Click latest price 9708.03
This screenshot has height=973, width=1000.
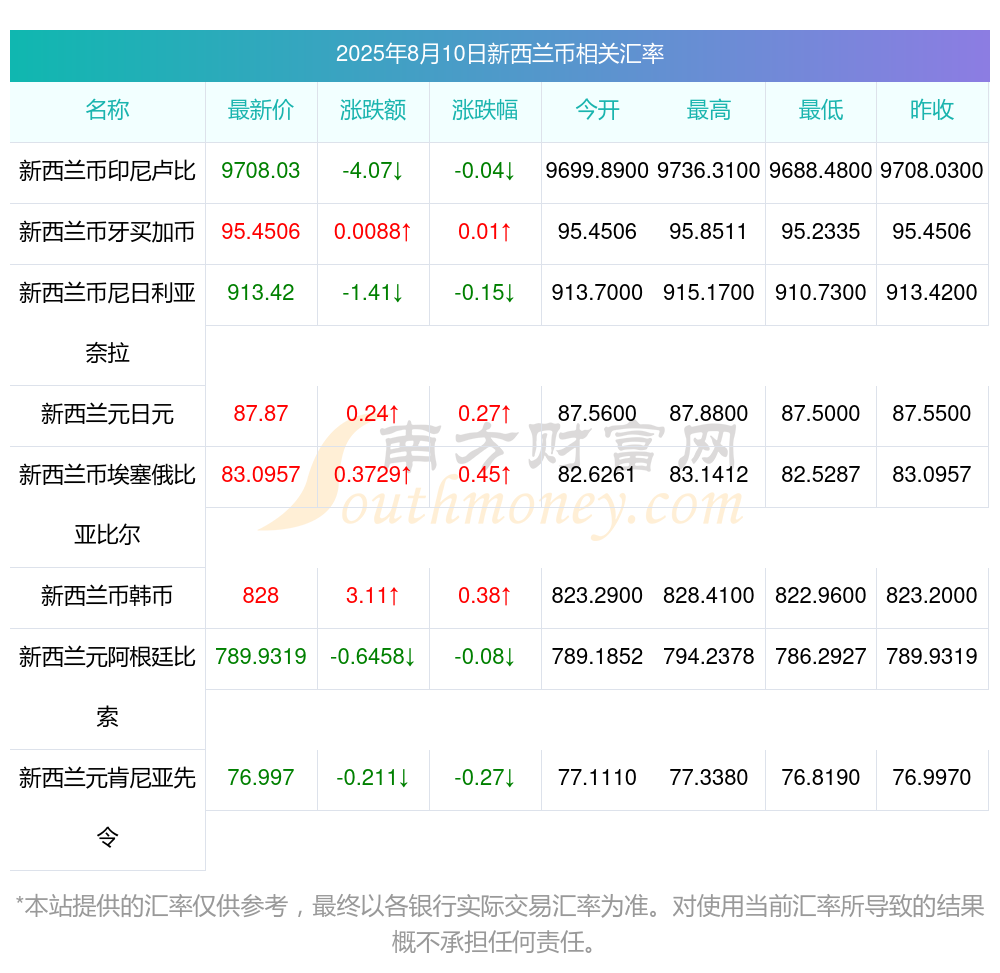tap(261, 170)
